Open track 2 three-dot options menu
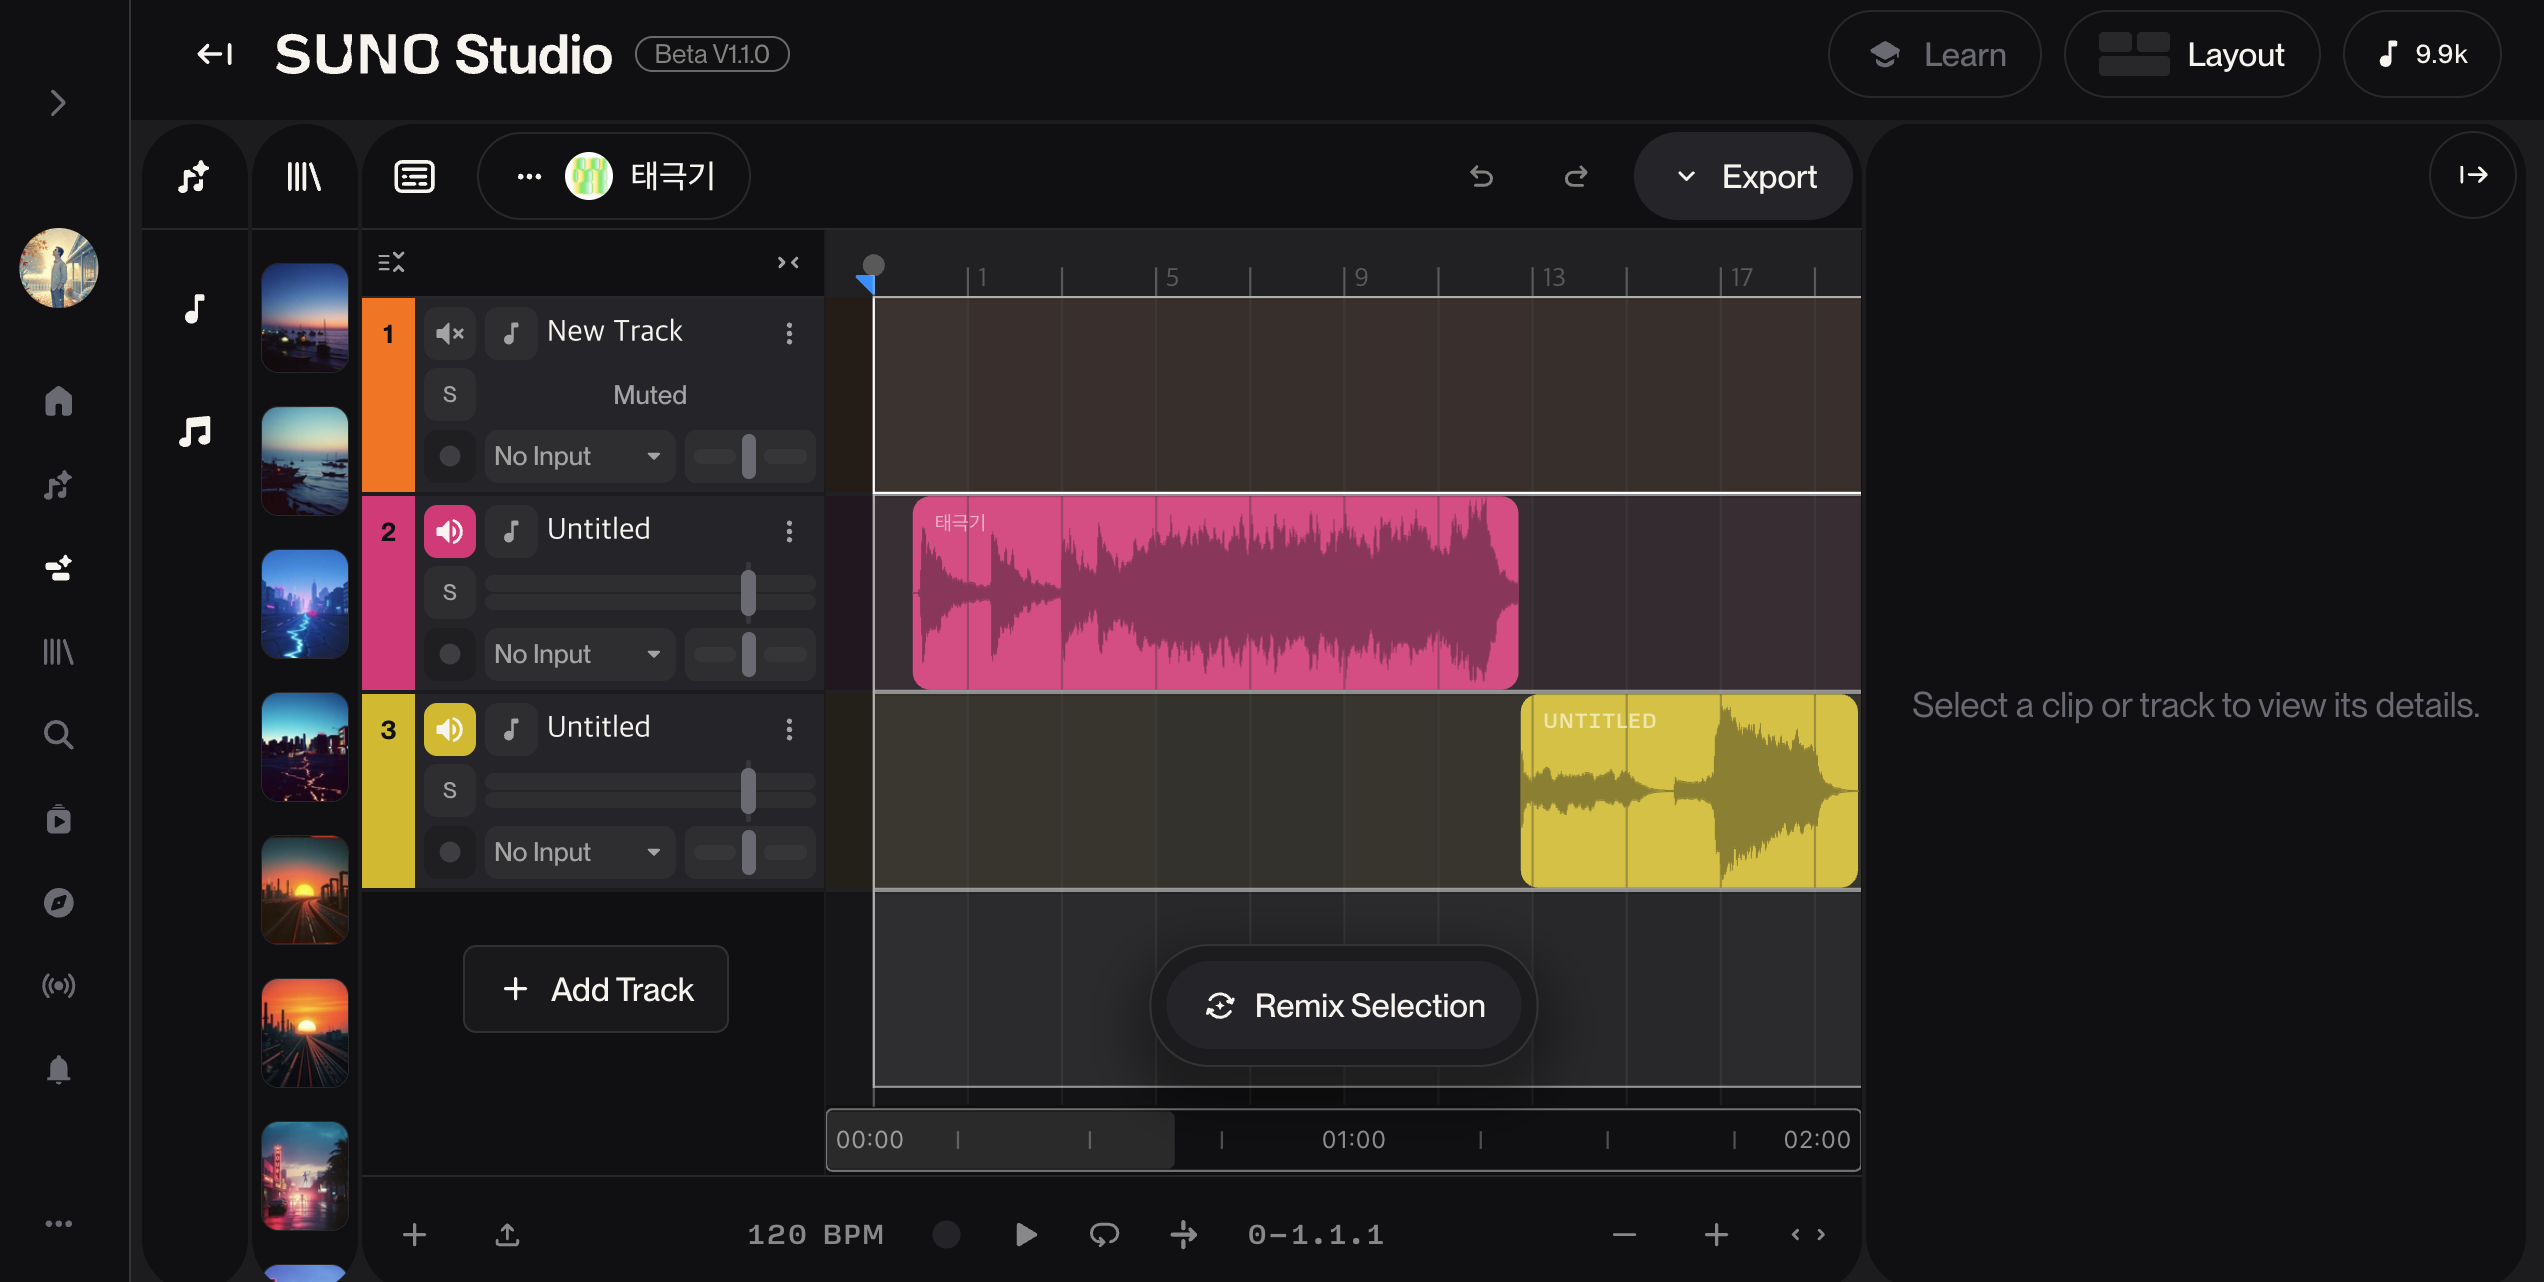The image size is (2544, 1282). coord(789,531)
